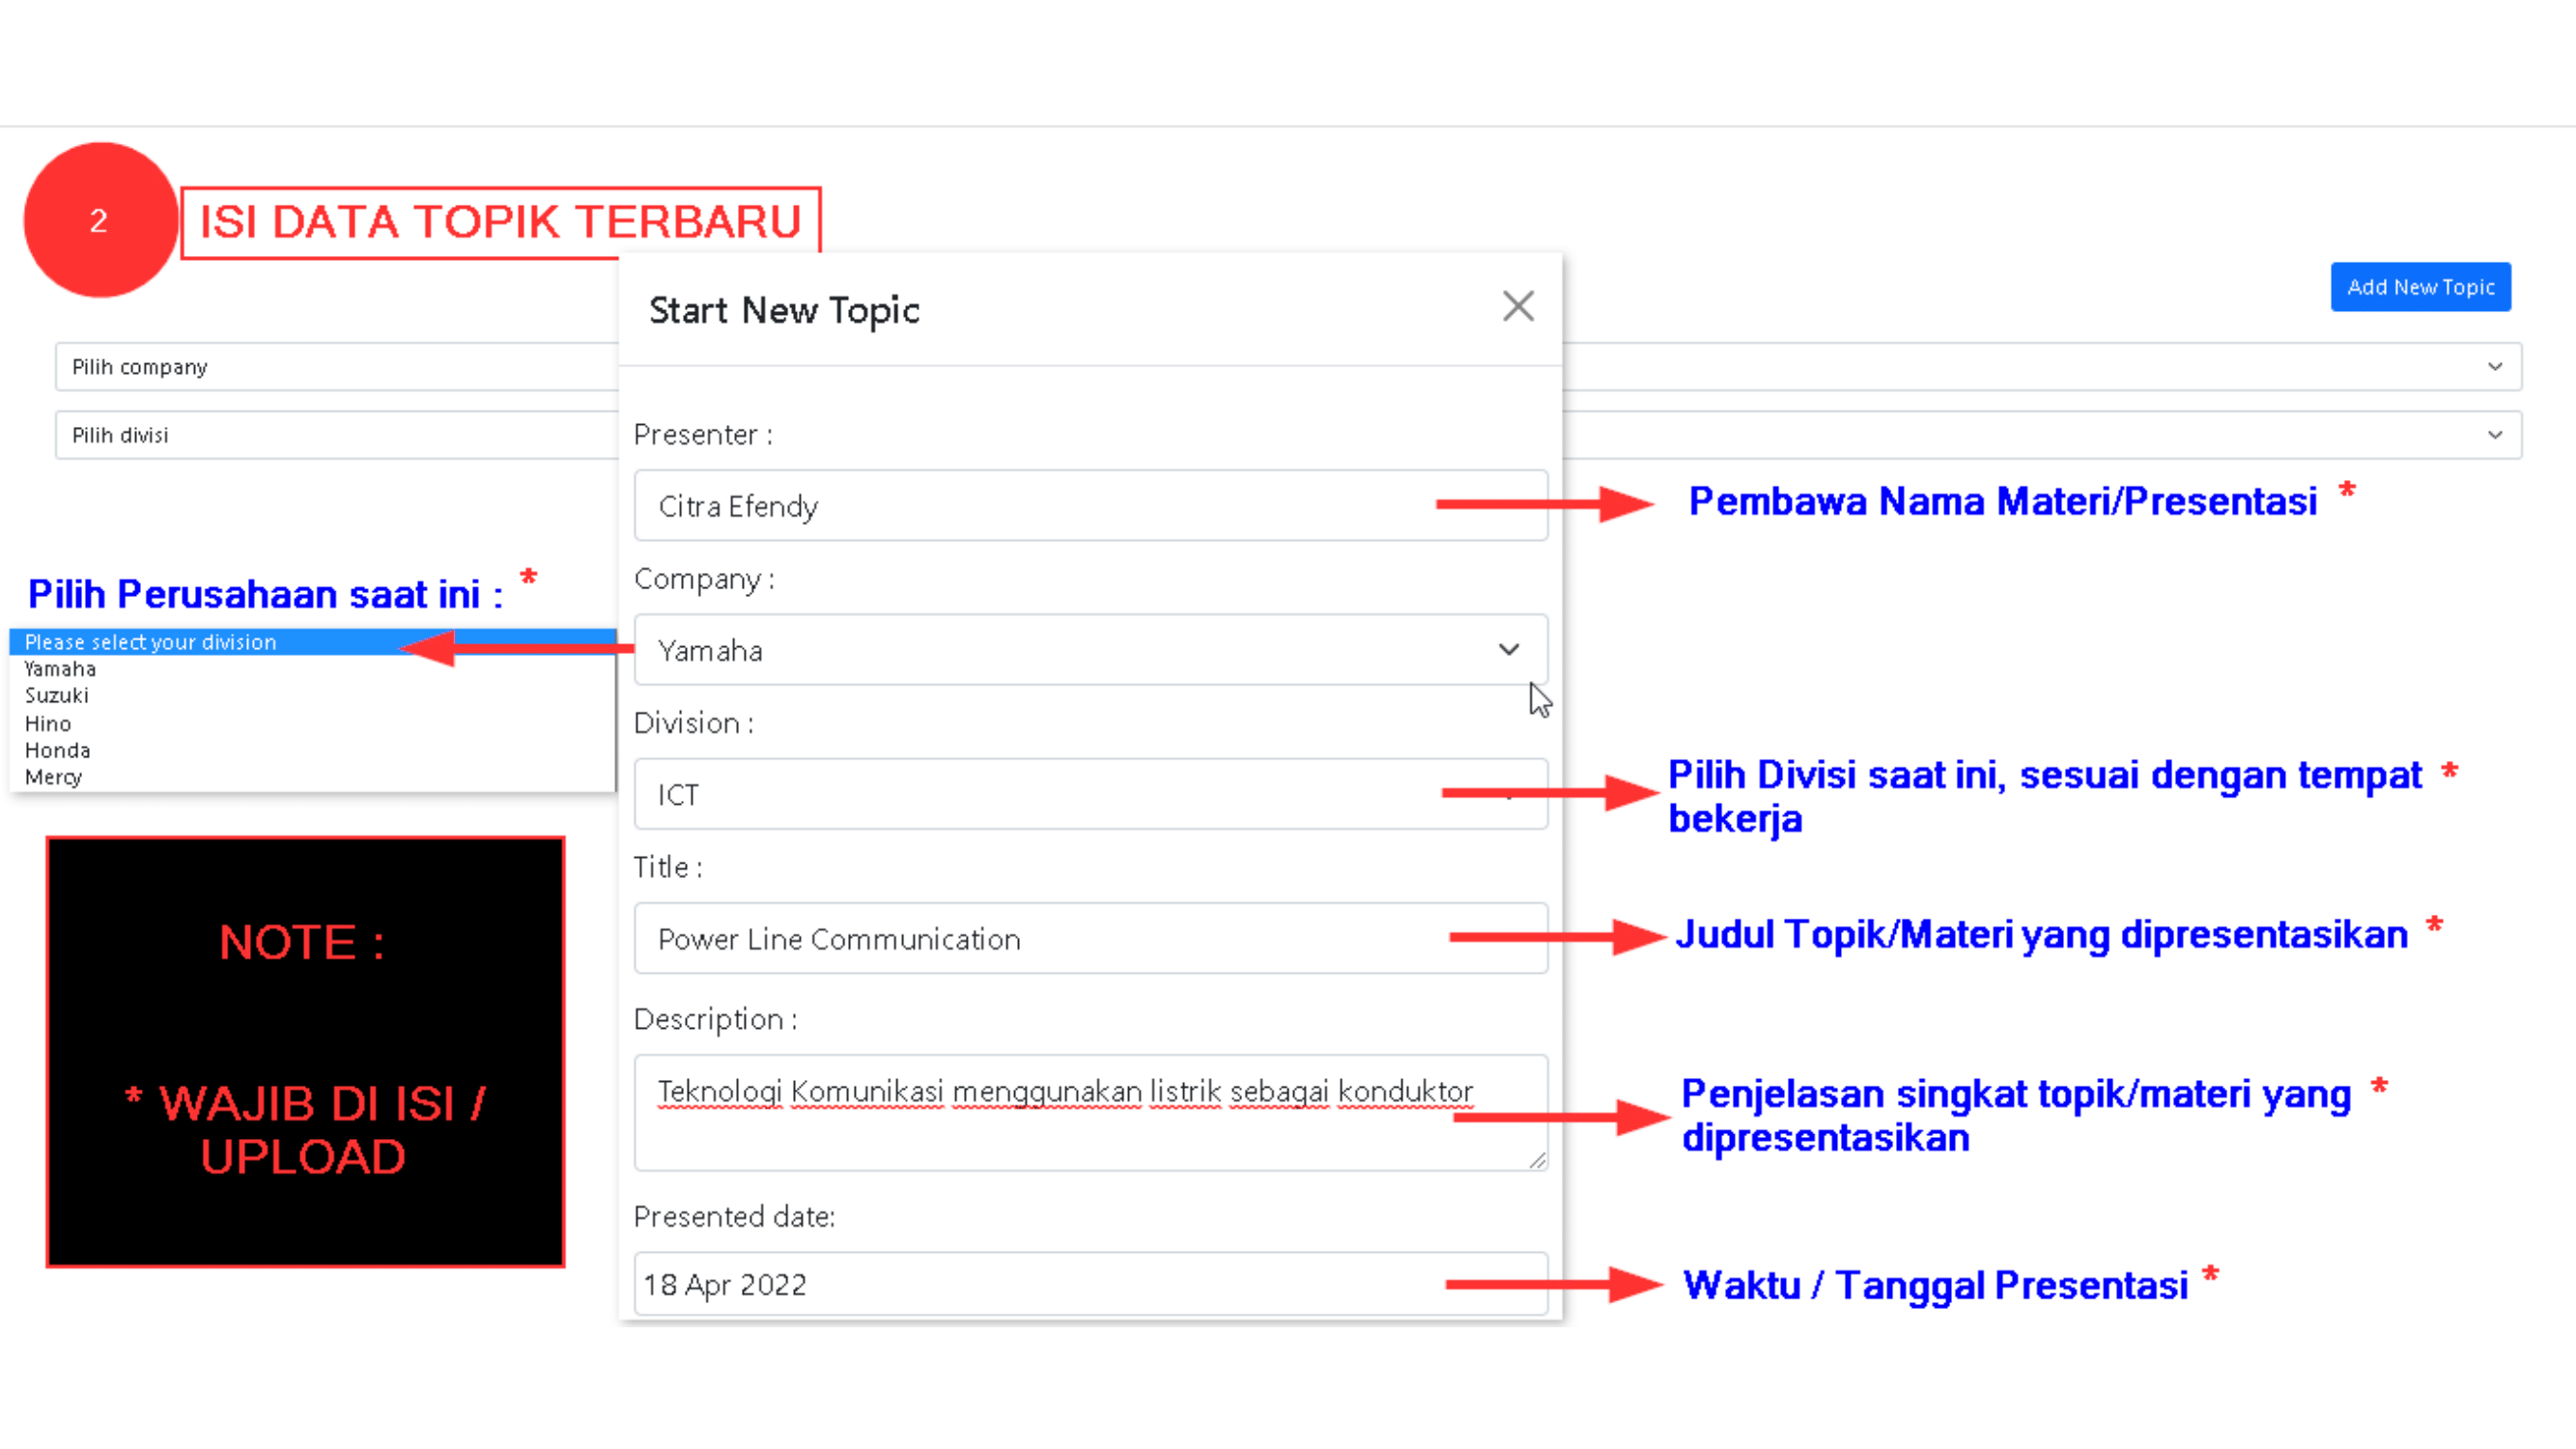Click the Title field Power Line Communication
The image size is (2576, 1449).
(x=1091, y=939)
